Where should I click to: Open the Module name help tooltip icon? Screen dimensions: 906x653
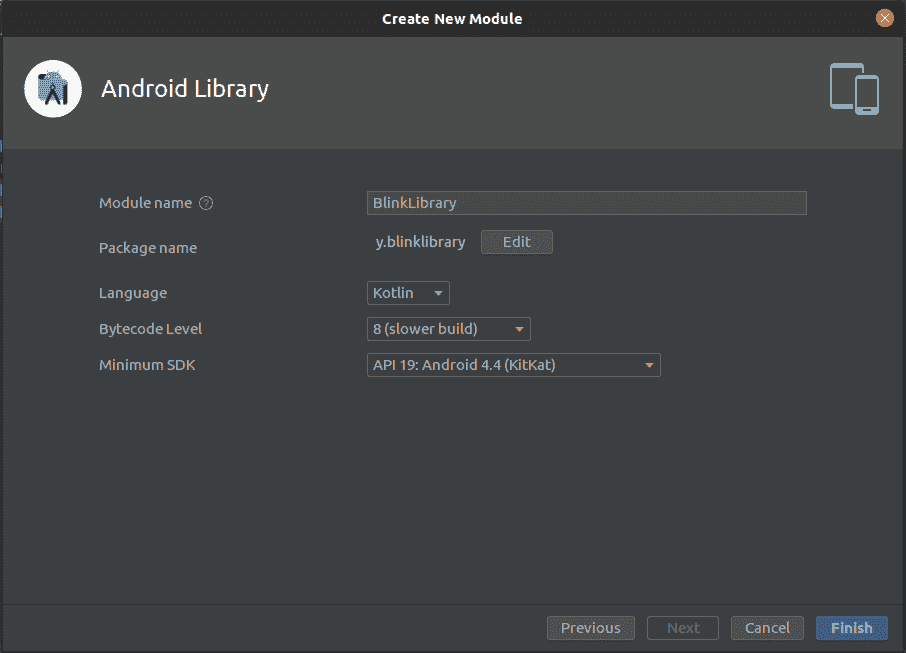pyautogui.click(x=206, y=203)
